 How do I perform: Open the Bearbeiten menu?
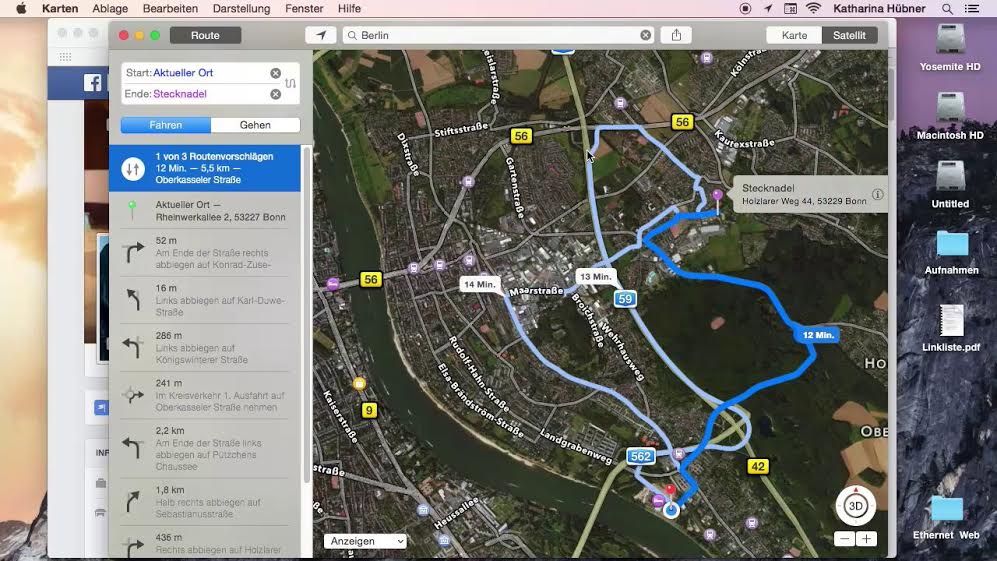170,8
